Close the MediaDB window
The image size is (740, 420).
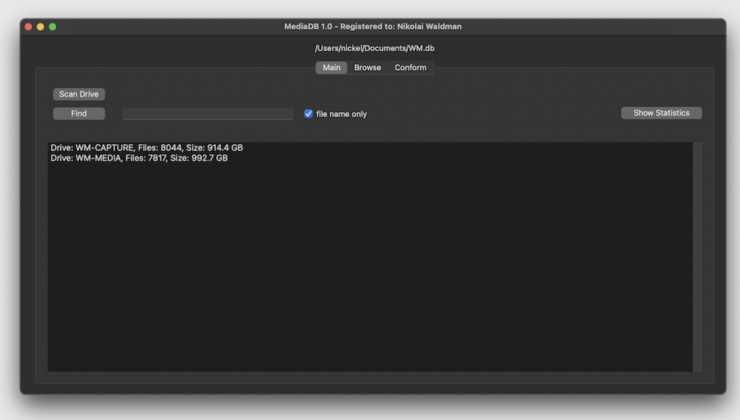point(29,26)
